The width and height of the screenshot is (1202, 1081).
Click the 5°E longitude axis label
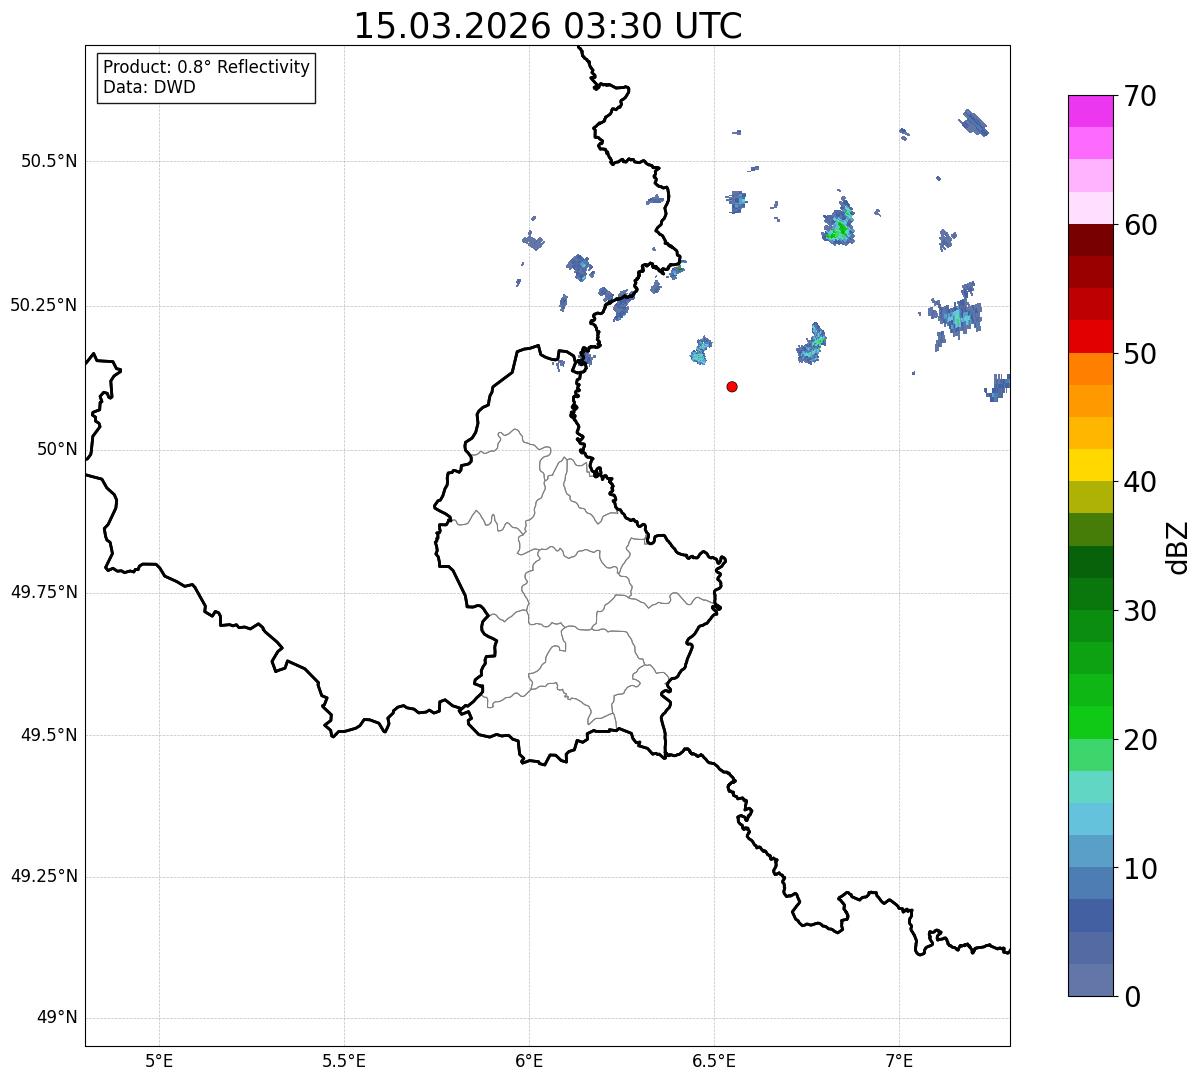point(159,1060)
